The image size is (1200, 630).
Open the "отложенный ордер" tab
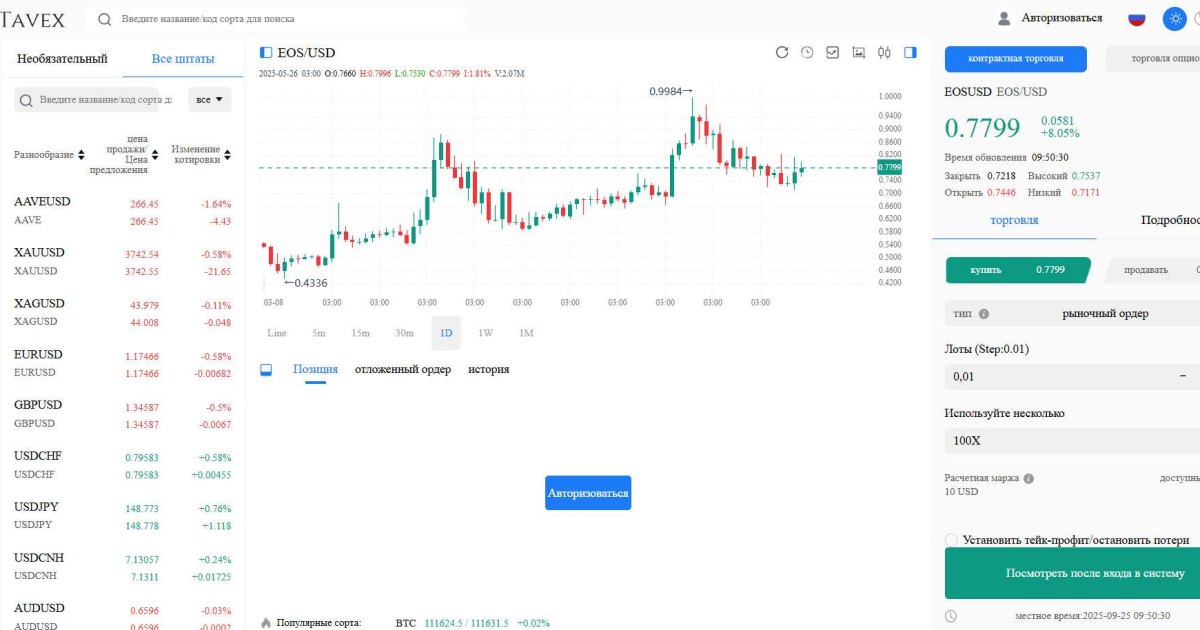coord(403,369)
